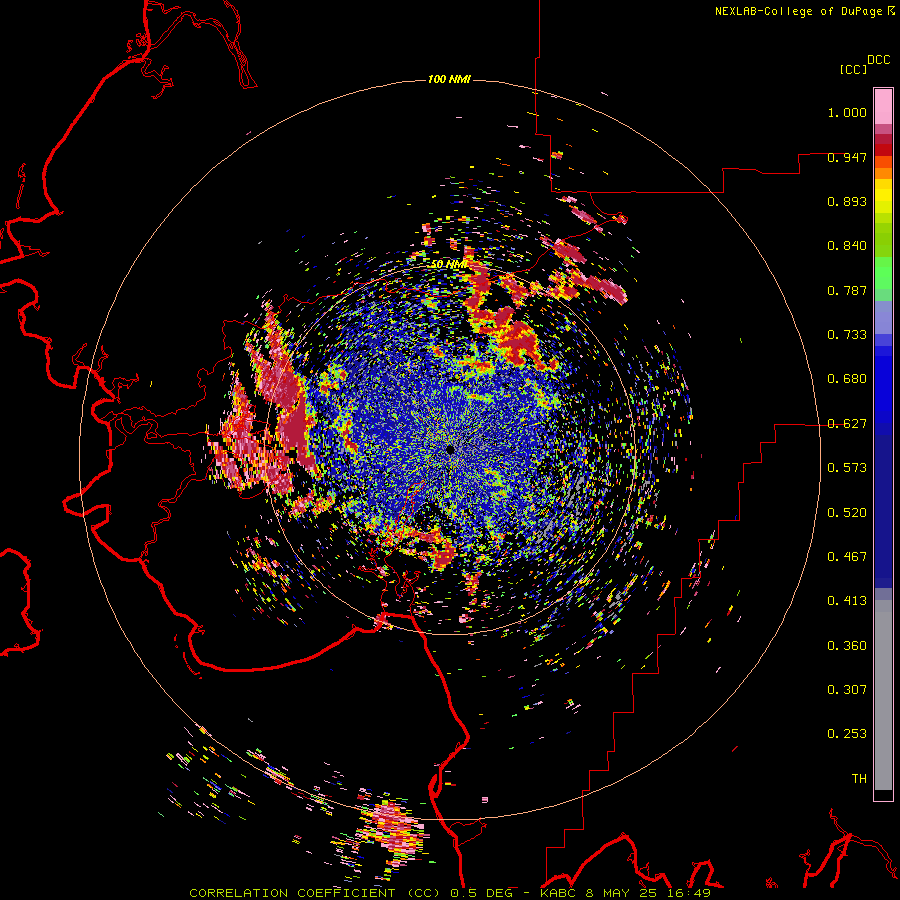Click the Correlation Coefficient caption at the bottom

click(450, 893)
